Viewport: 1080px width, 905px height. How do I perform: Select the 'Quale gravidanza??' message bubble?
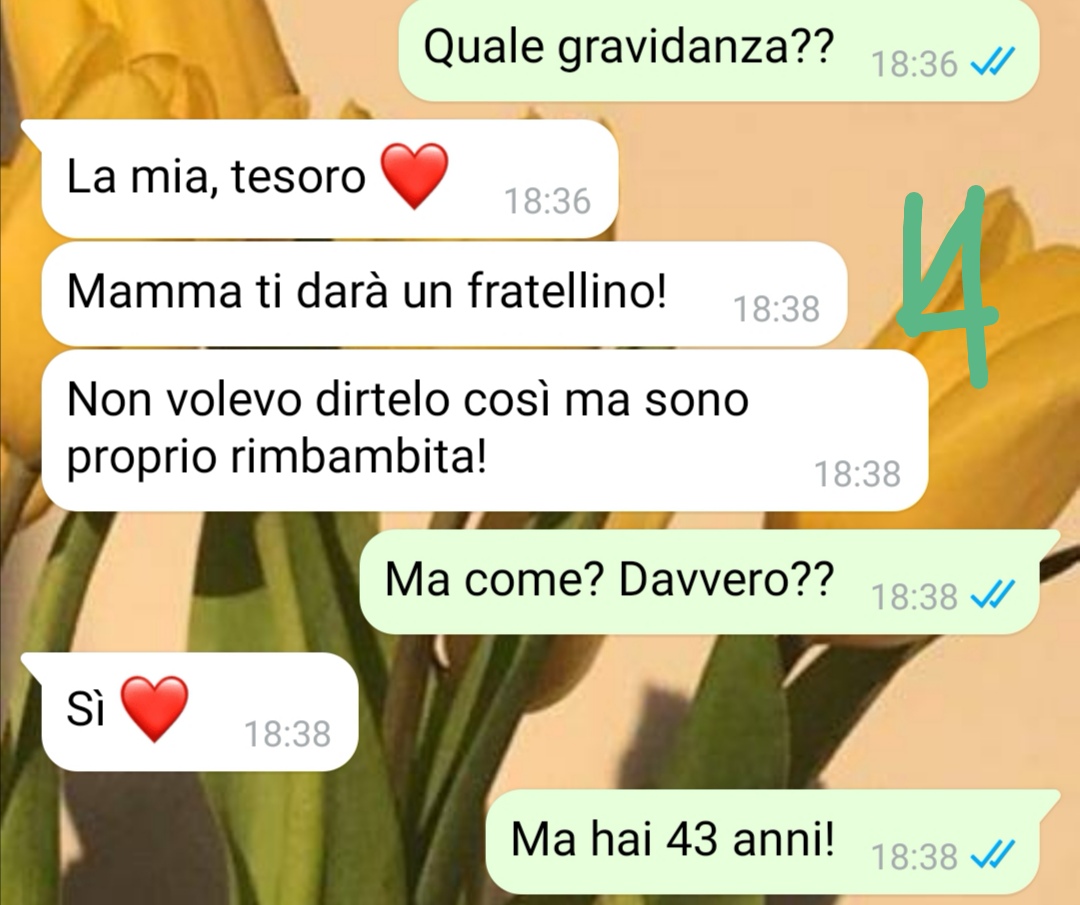point(718,50)
